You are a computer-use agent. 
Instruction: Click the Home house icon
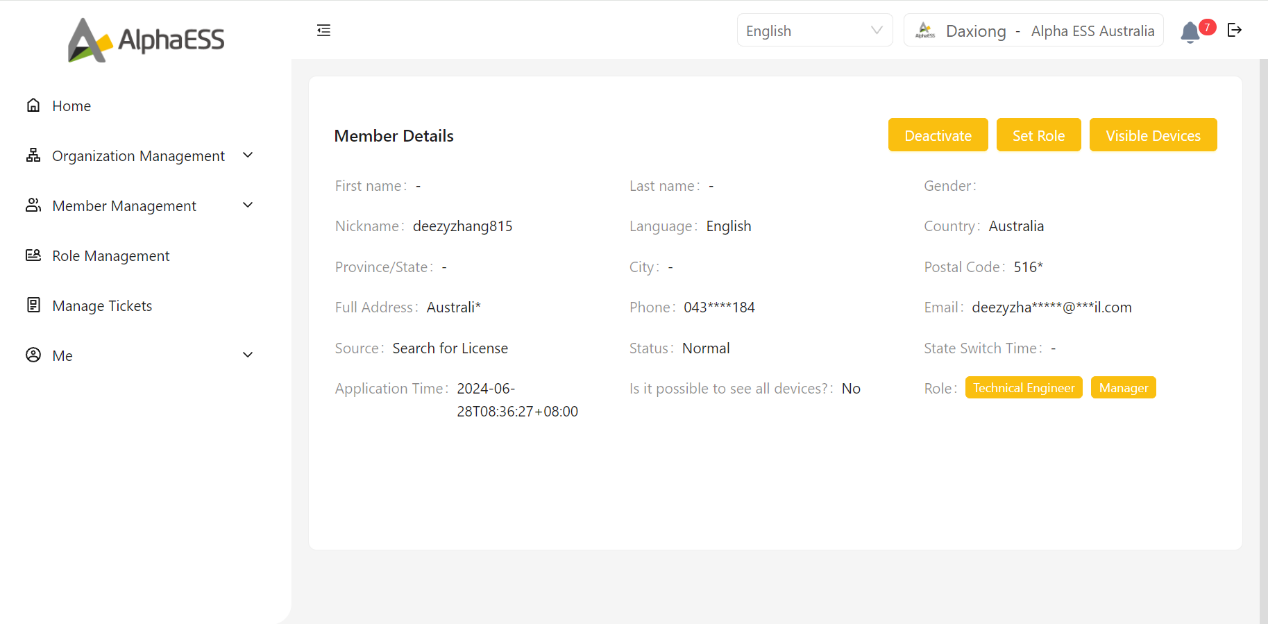pos(33,106)
